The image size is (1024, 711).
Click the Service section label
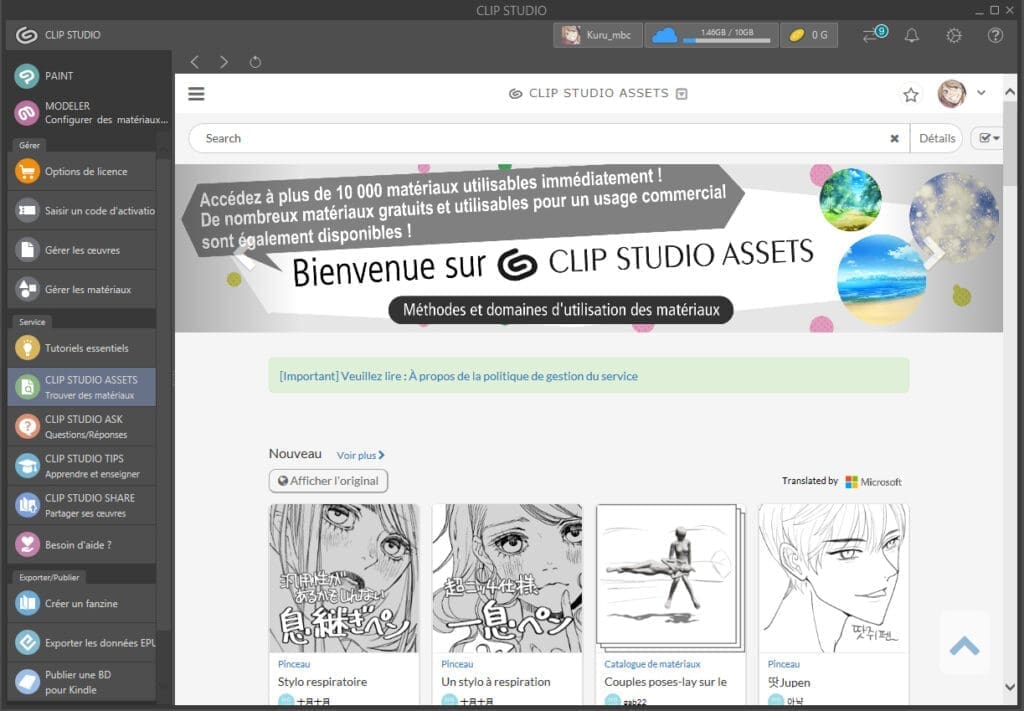tap(32, 322)
